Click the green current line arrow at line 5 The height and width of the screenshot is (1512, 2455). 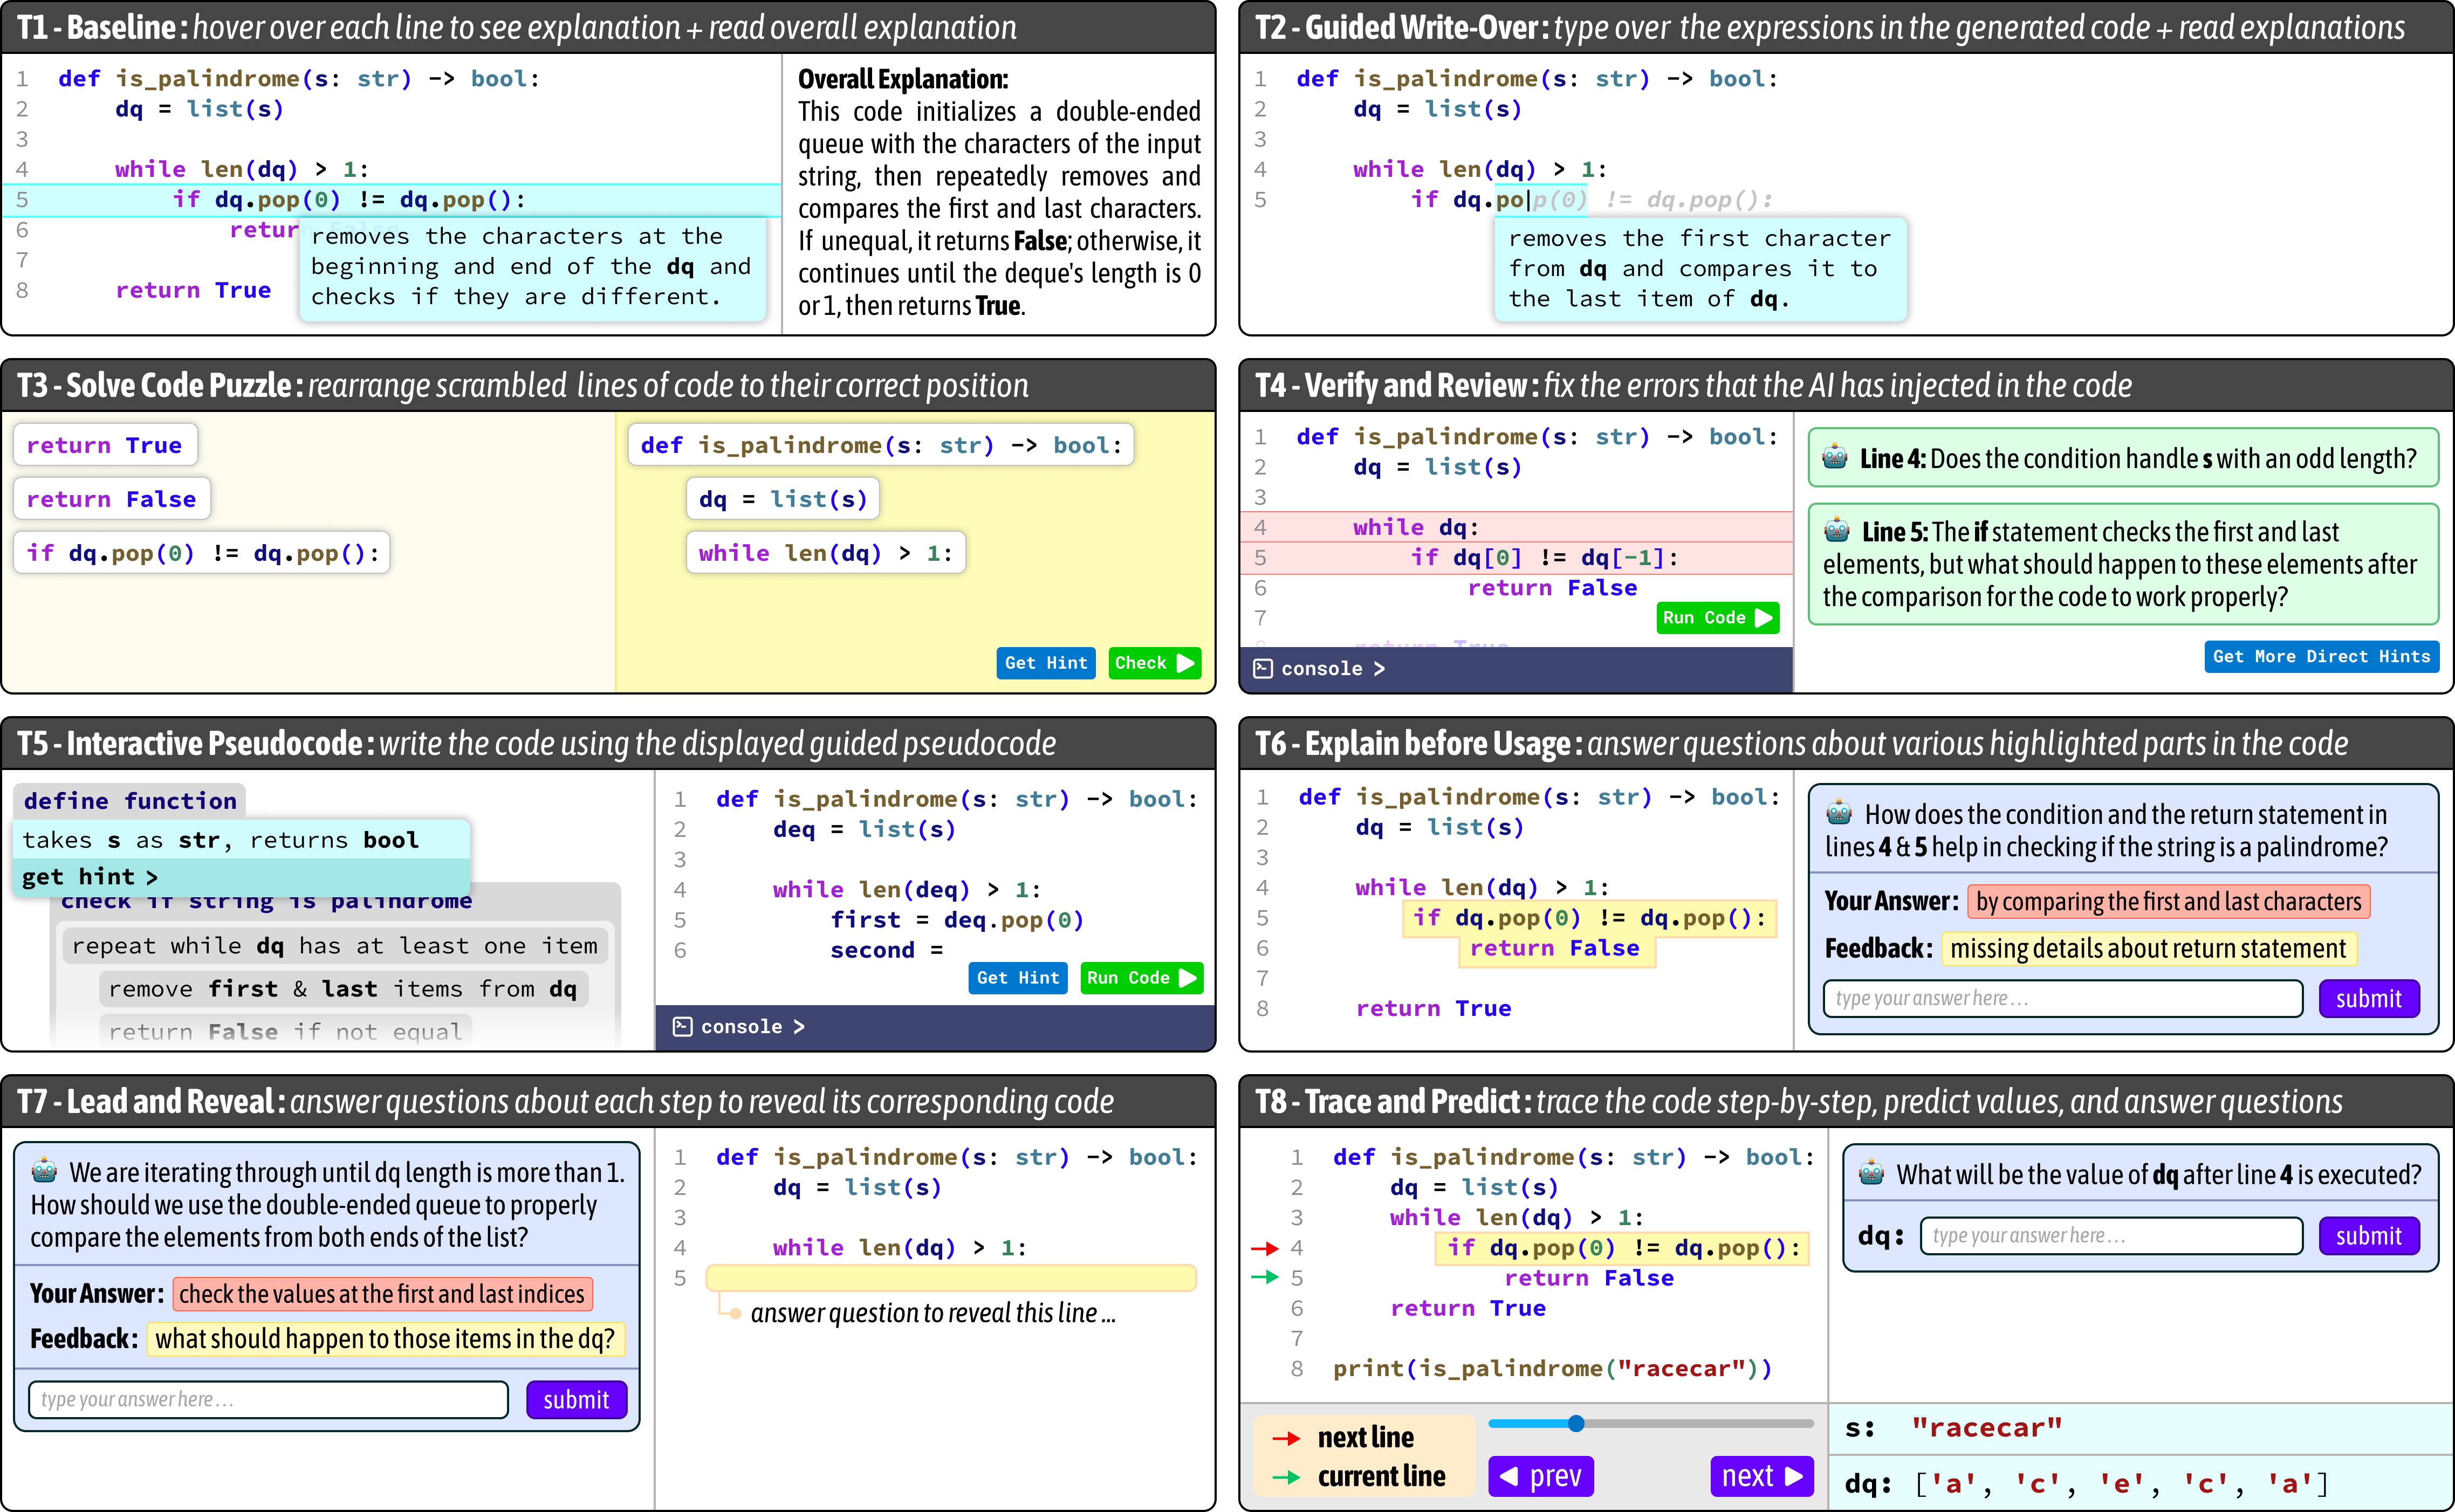point(1265,1277)
